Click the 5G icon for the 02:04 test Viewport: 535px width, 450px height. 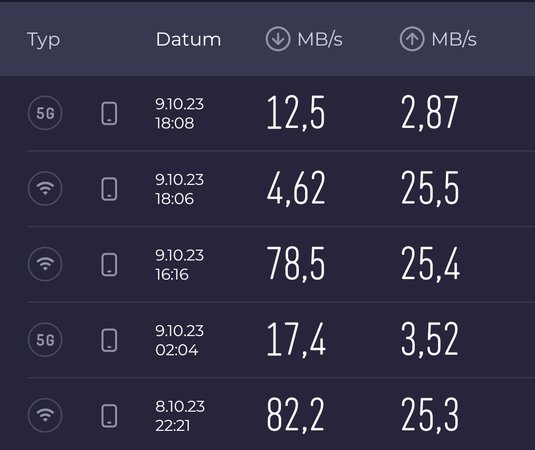point(45,340)
